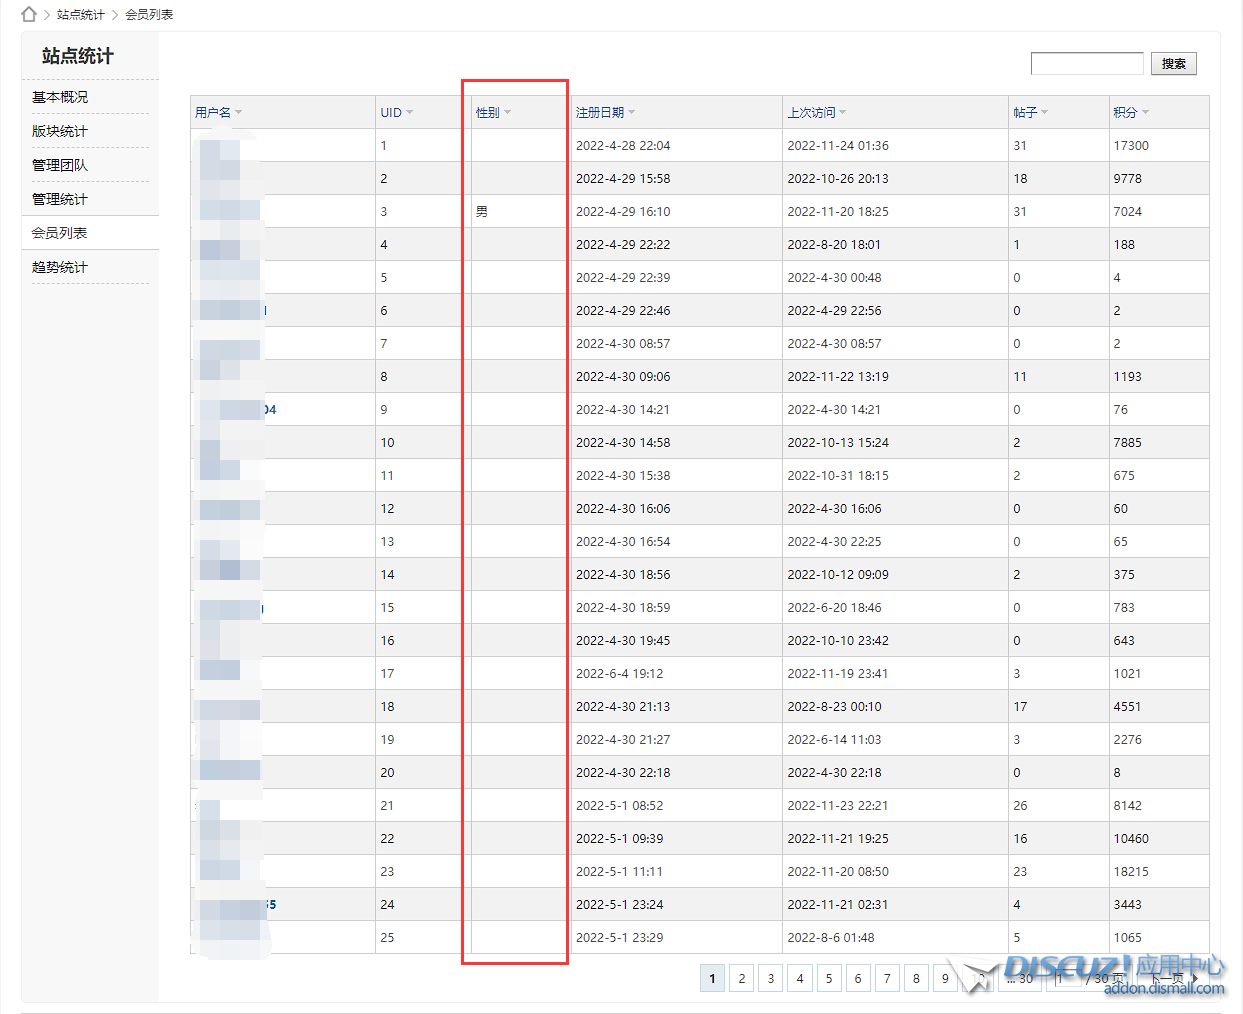Click the home icon in breadcrumb
This screenshot has width=1243, height=1014.
coord(29,14)
